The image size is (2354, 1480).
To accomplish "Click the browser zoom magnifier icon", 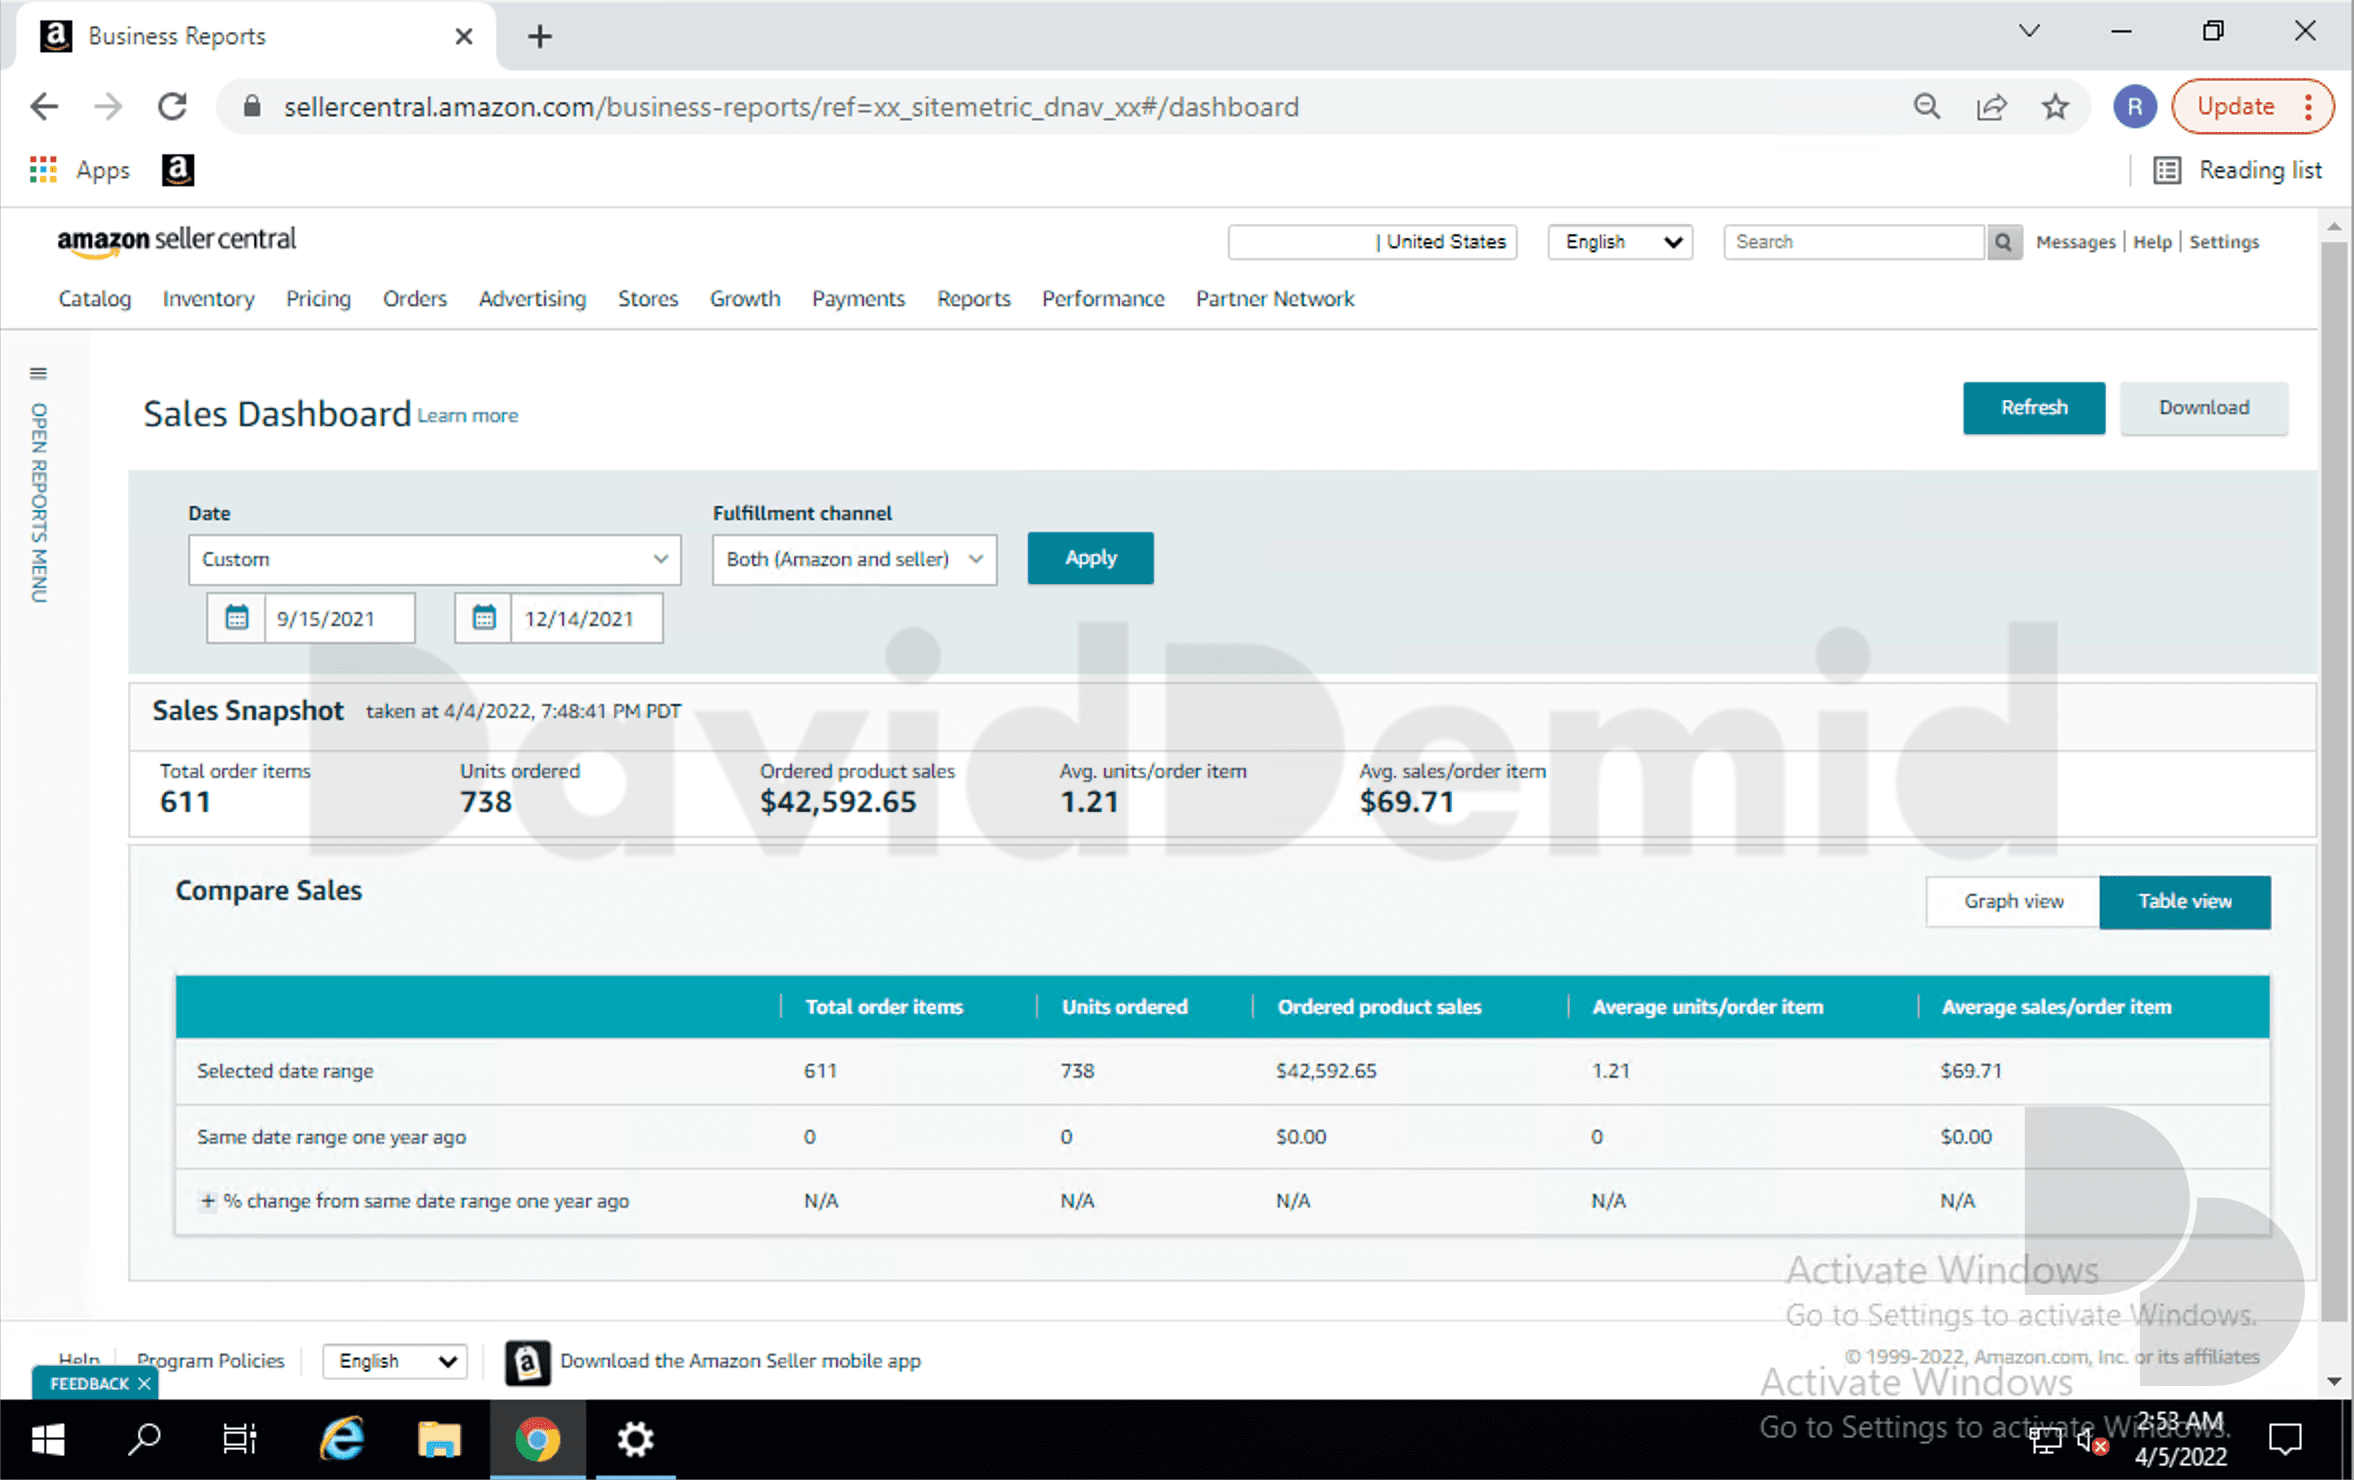I will pyautogui.click(x=1927, y=107).
